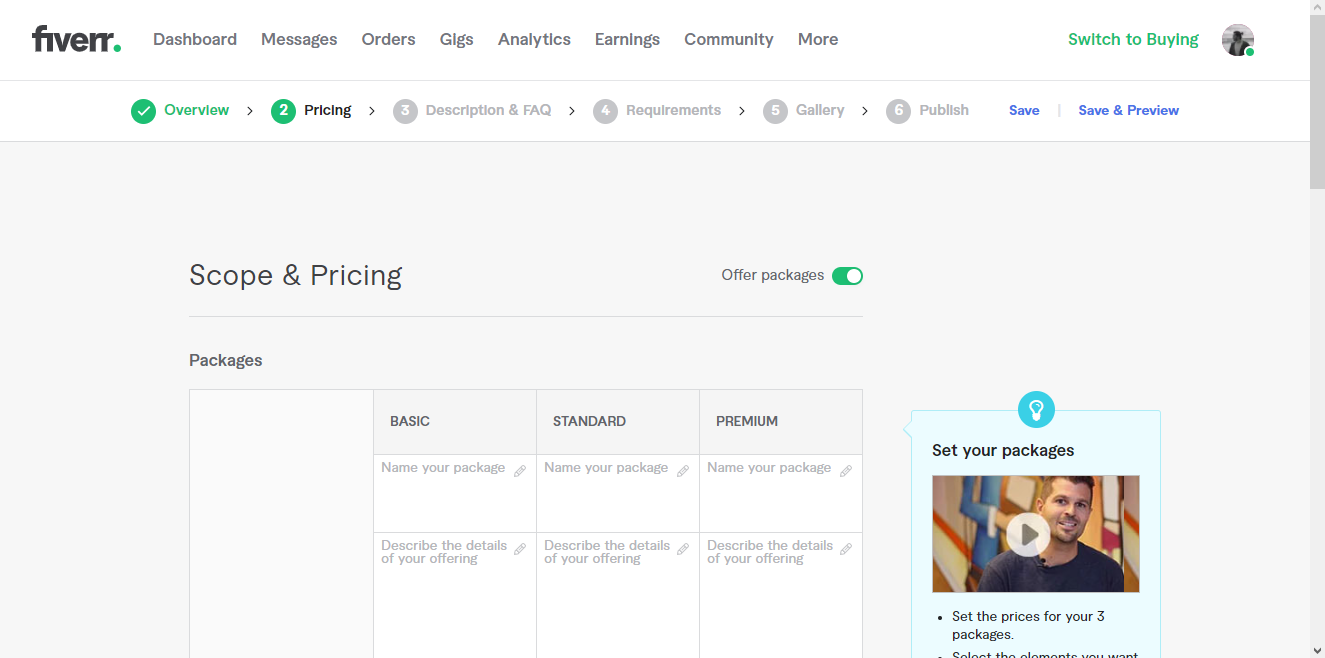The height and width of the screenshot is (658, 1325).
Task: Click pencil icon in Premium description cell
Action: coord(846,549)
